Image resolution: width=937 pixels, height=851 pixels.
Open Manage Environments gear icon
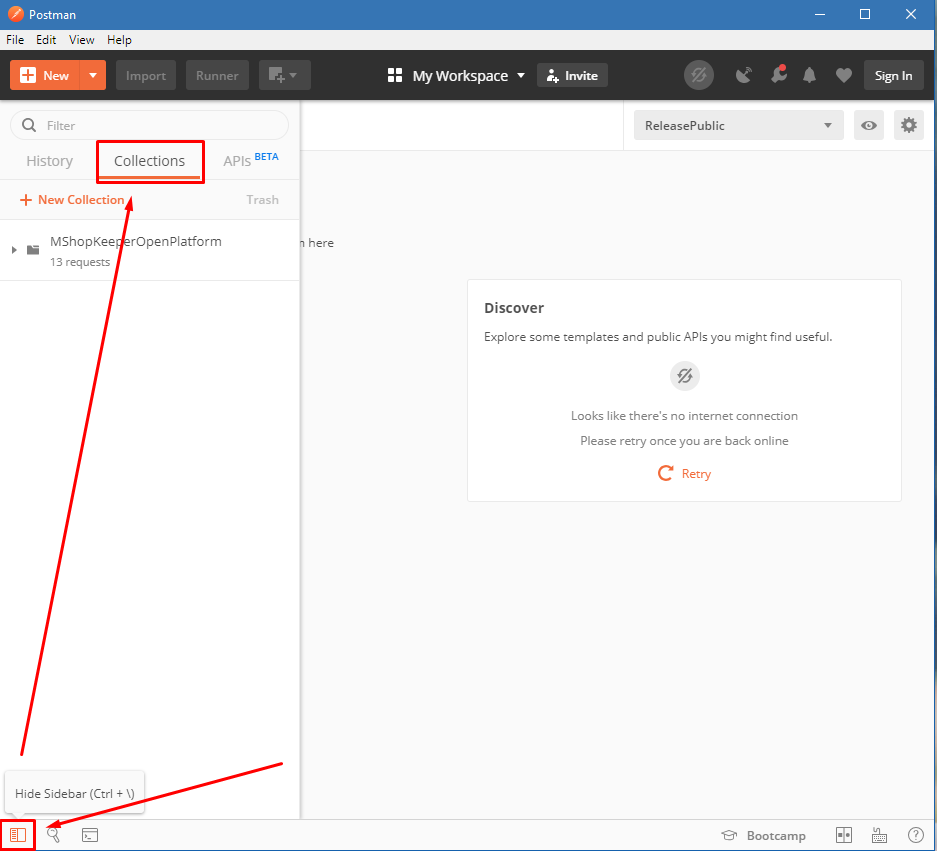pyautogui.click(x=908, y=125)
